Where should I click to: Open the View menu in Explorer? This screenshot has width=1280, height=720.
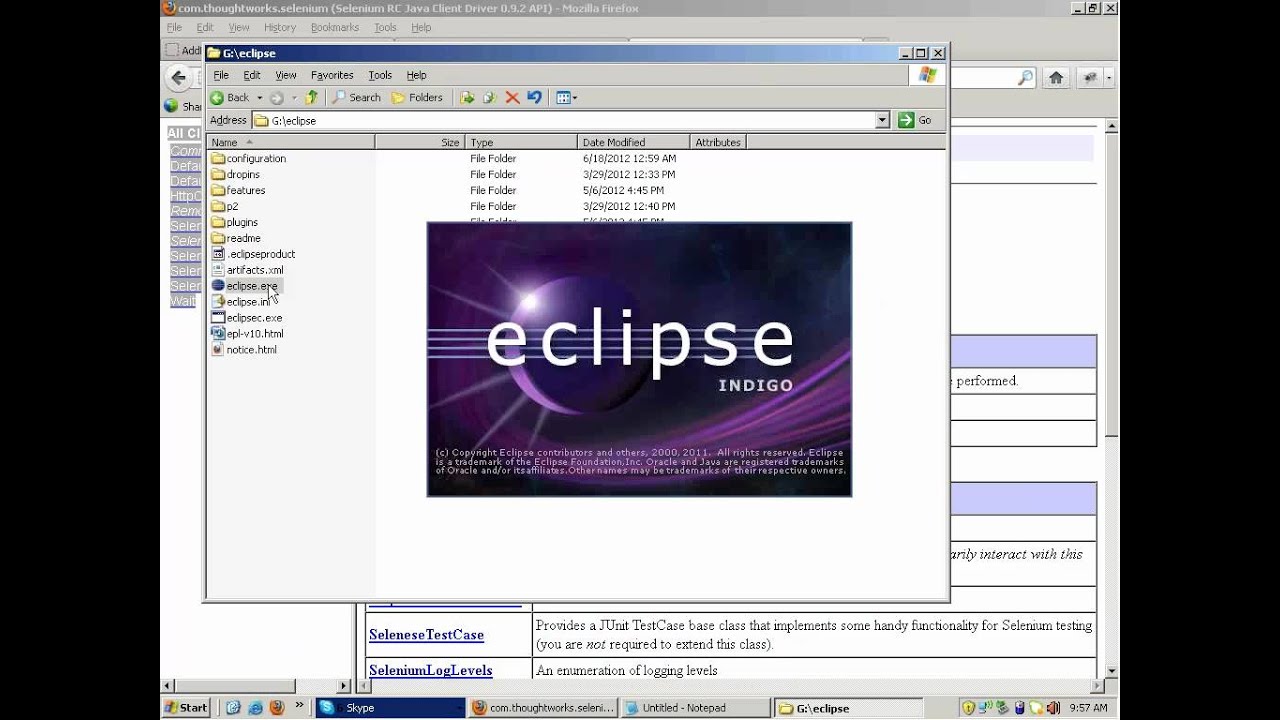click(x=286, y=75)
